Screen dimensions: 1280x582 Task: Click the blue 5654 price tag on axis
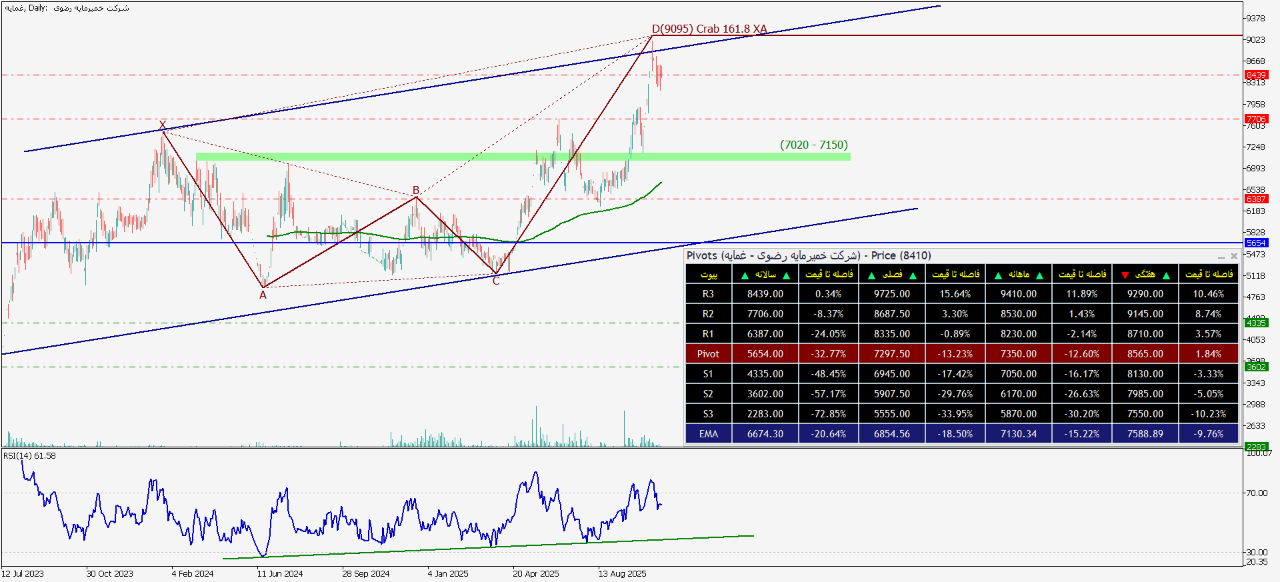pos(1256,243)
